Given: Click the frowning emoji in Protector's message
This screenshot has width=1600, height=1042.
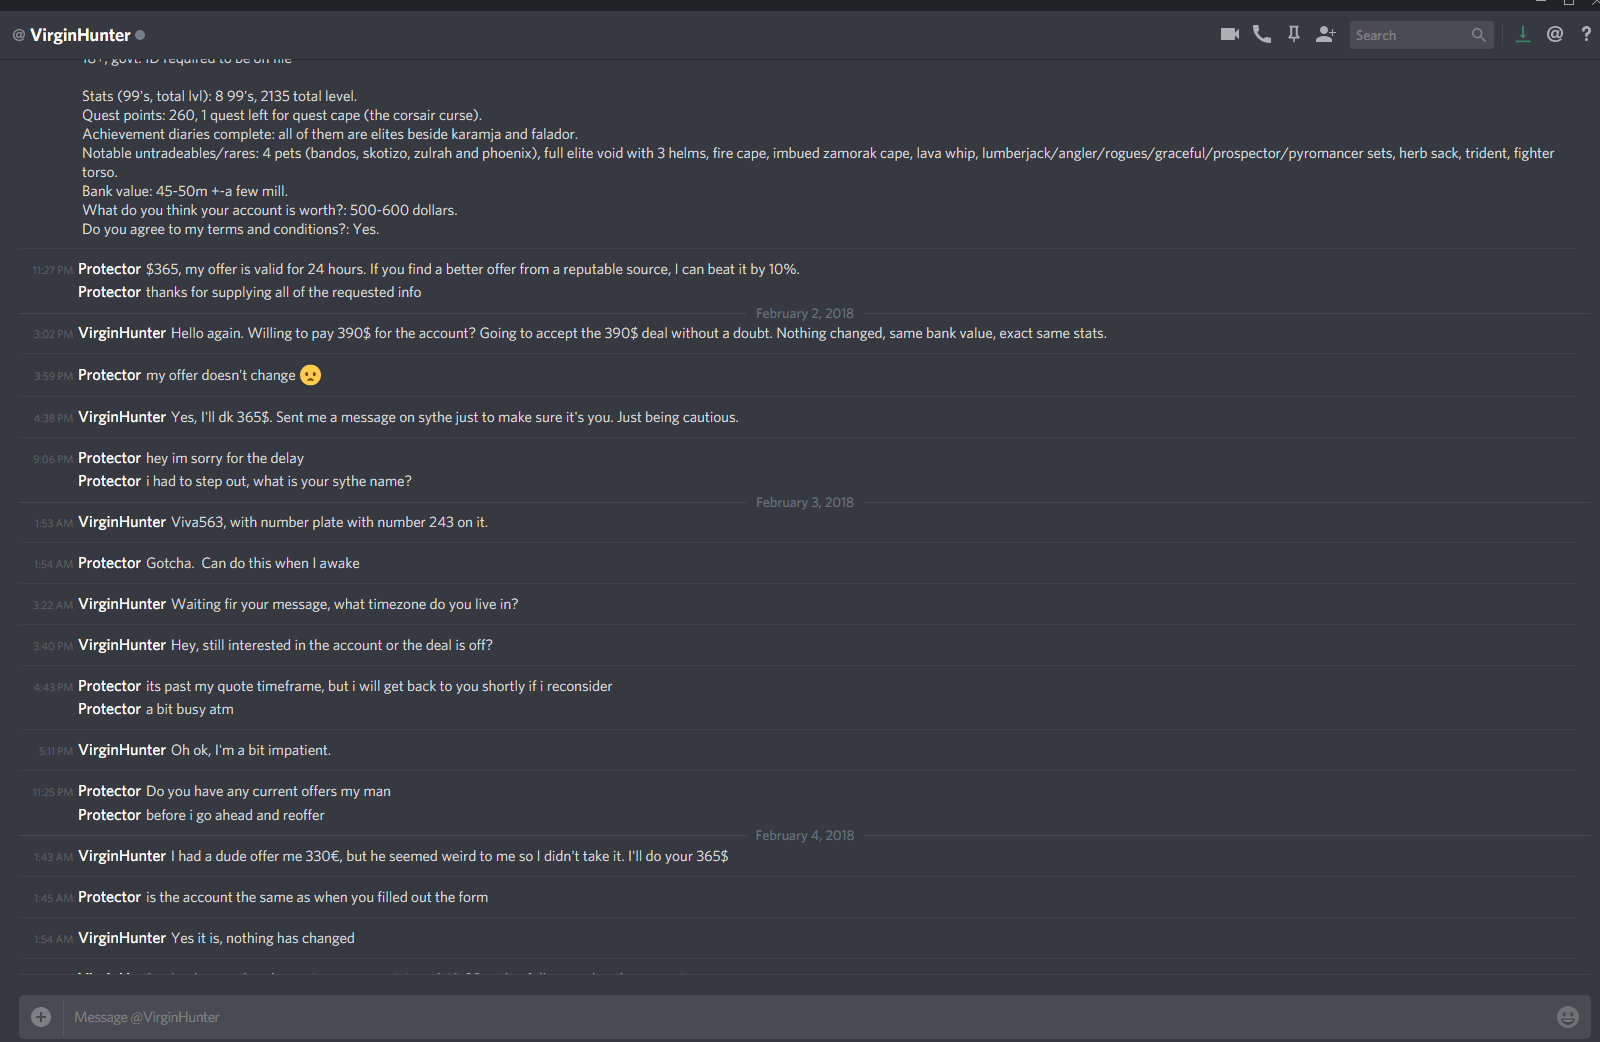Looking at the screenshot, I should (x=311, y=375).
